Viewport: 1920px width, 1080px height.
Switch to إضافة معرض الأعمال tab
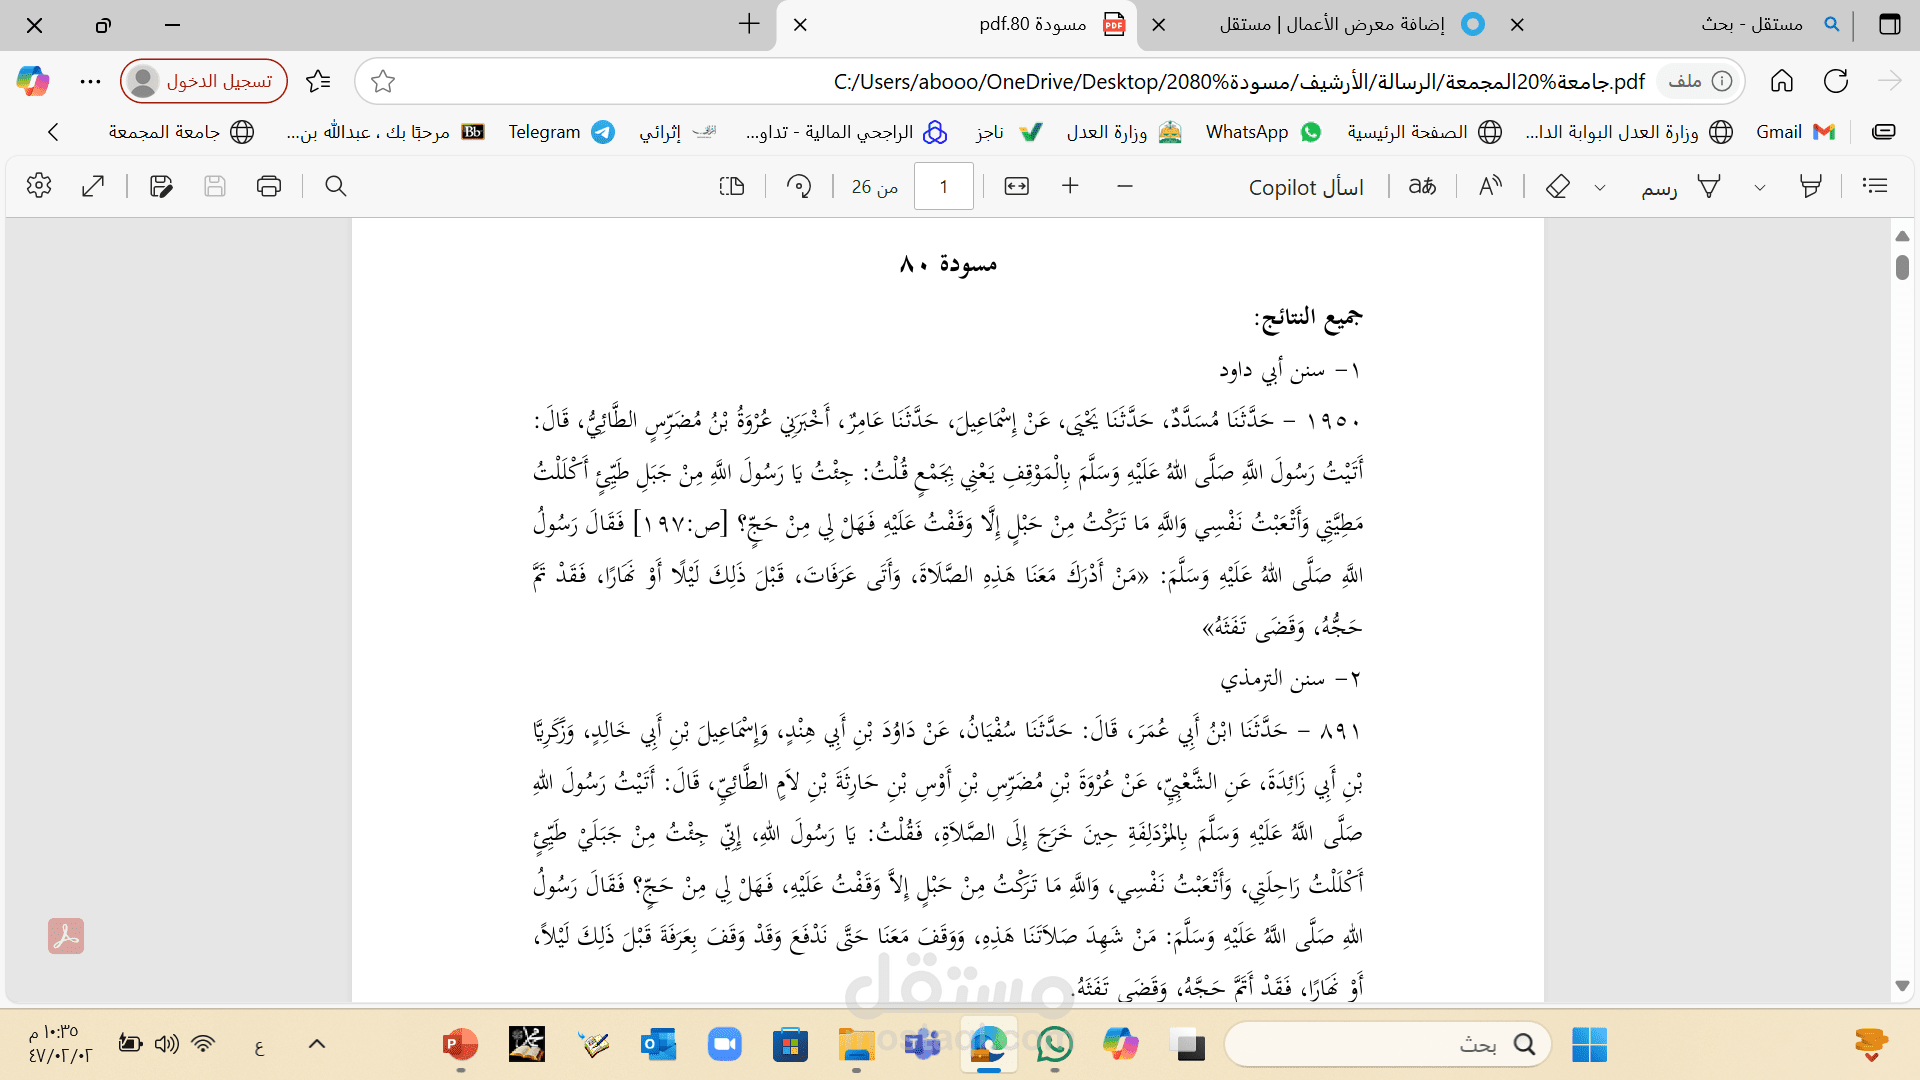tap(1332, 24)
